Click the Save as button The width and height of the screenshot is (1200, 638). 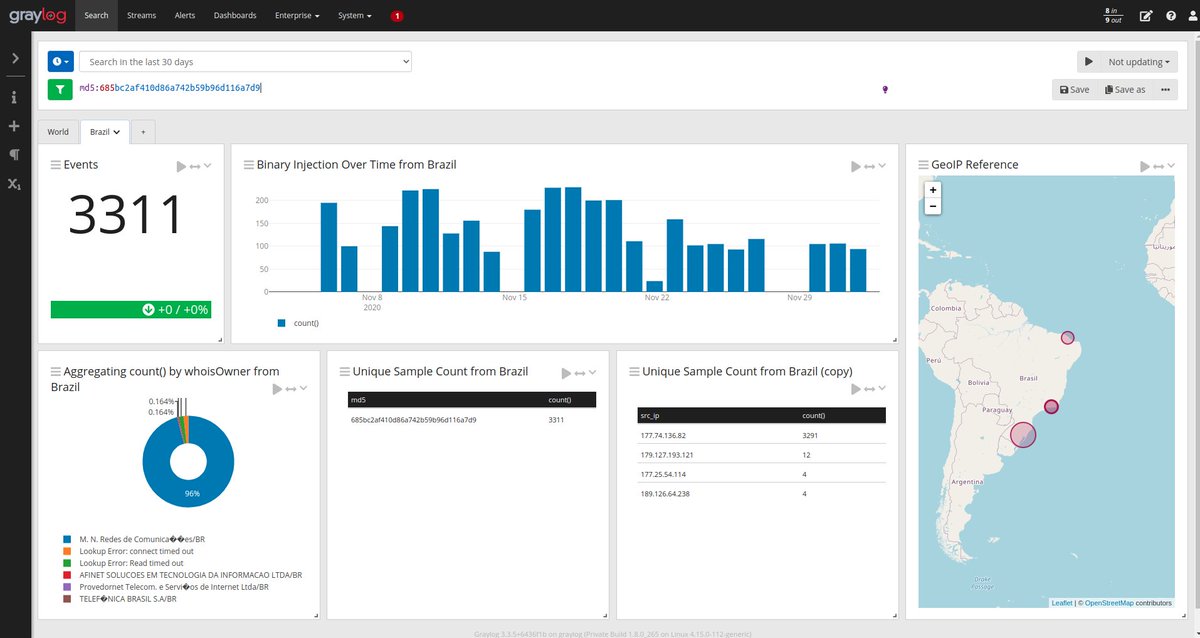pos(1125,89)
